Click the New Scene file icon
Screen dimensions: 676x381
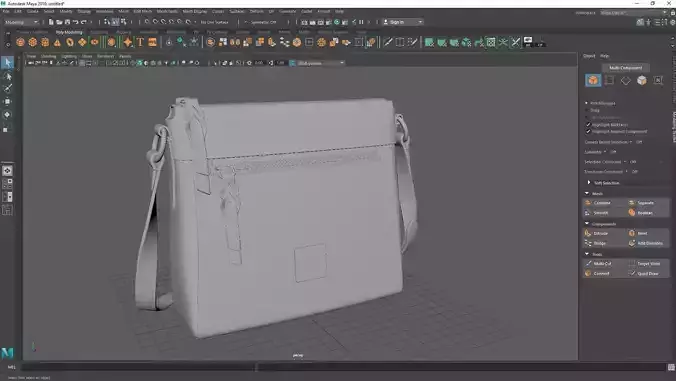pos(51,22)
